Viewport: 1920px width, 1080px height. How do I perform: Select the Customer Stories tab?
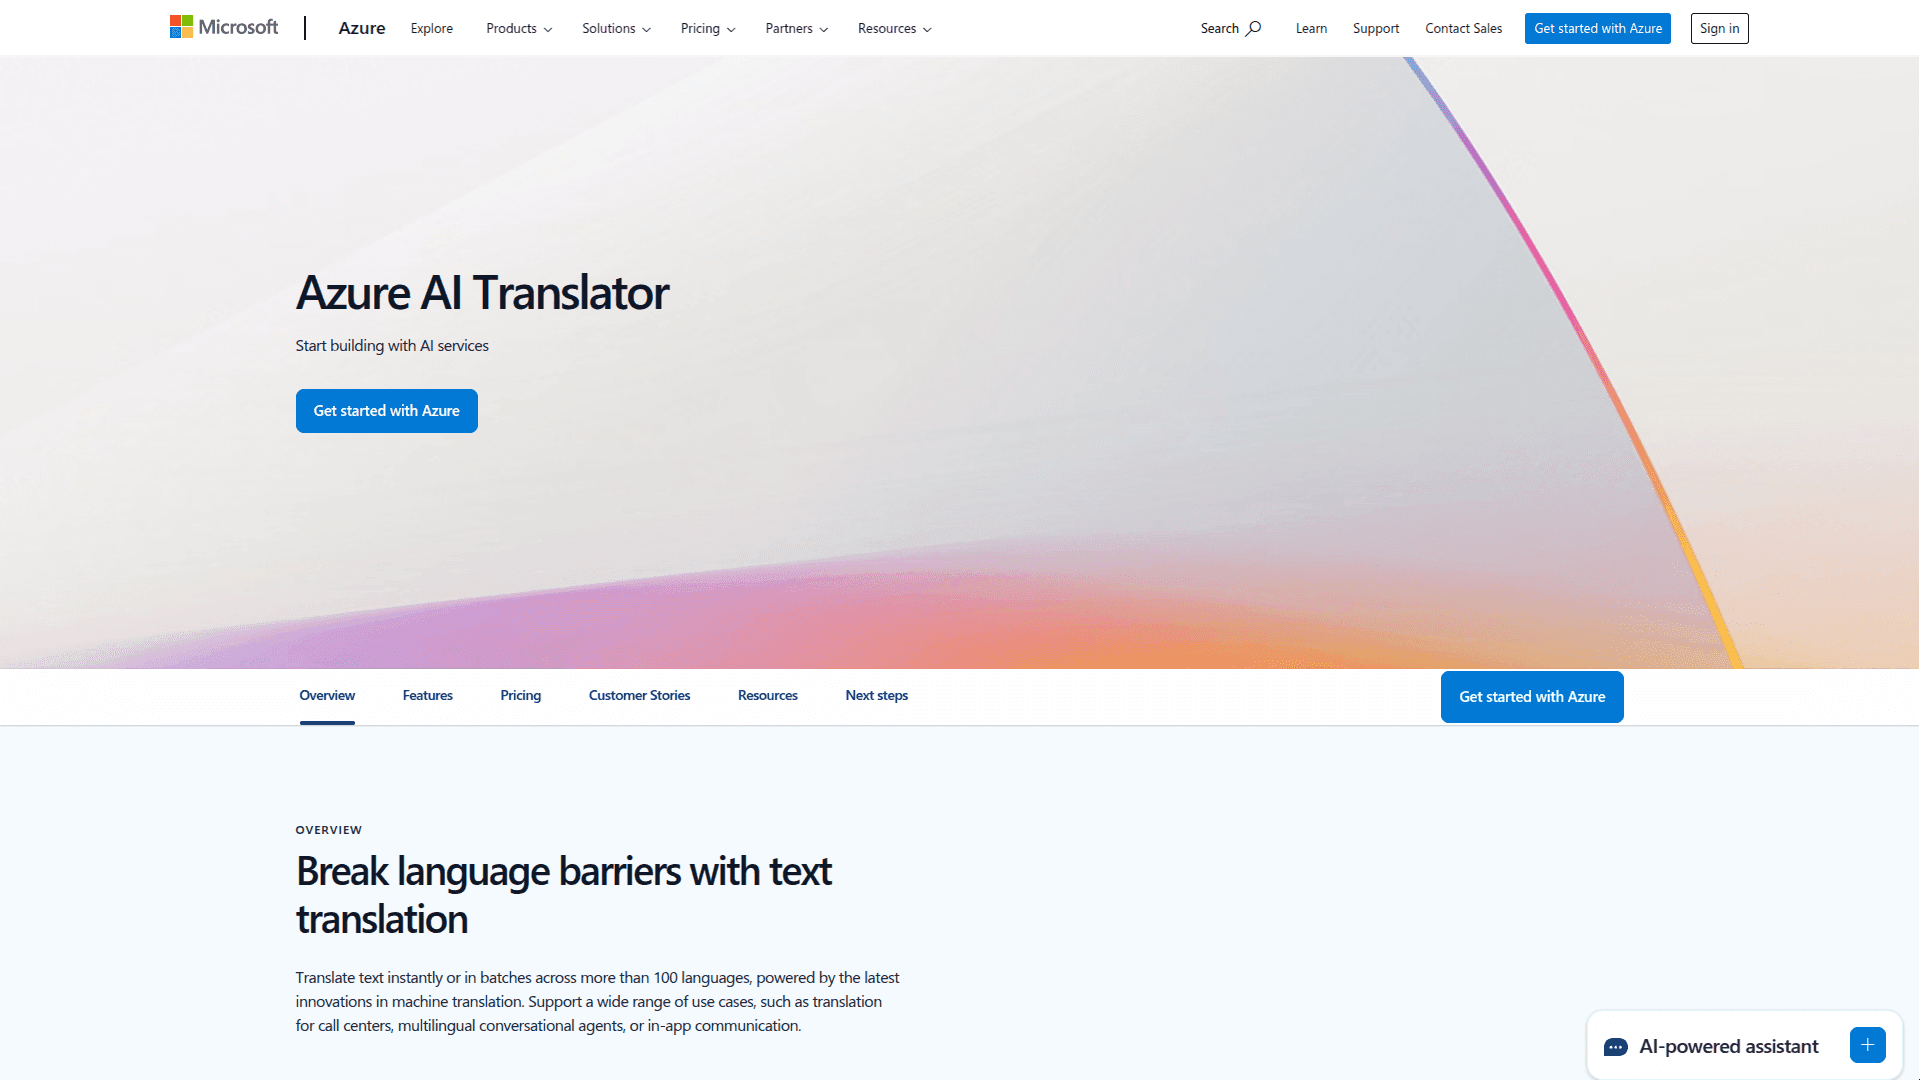click(640, 695)
